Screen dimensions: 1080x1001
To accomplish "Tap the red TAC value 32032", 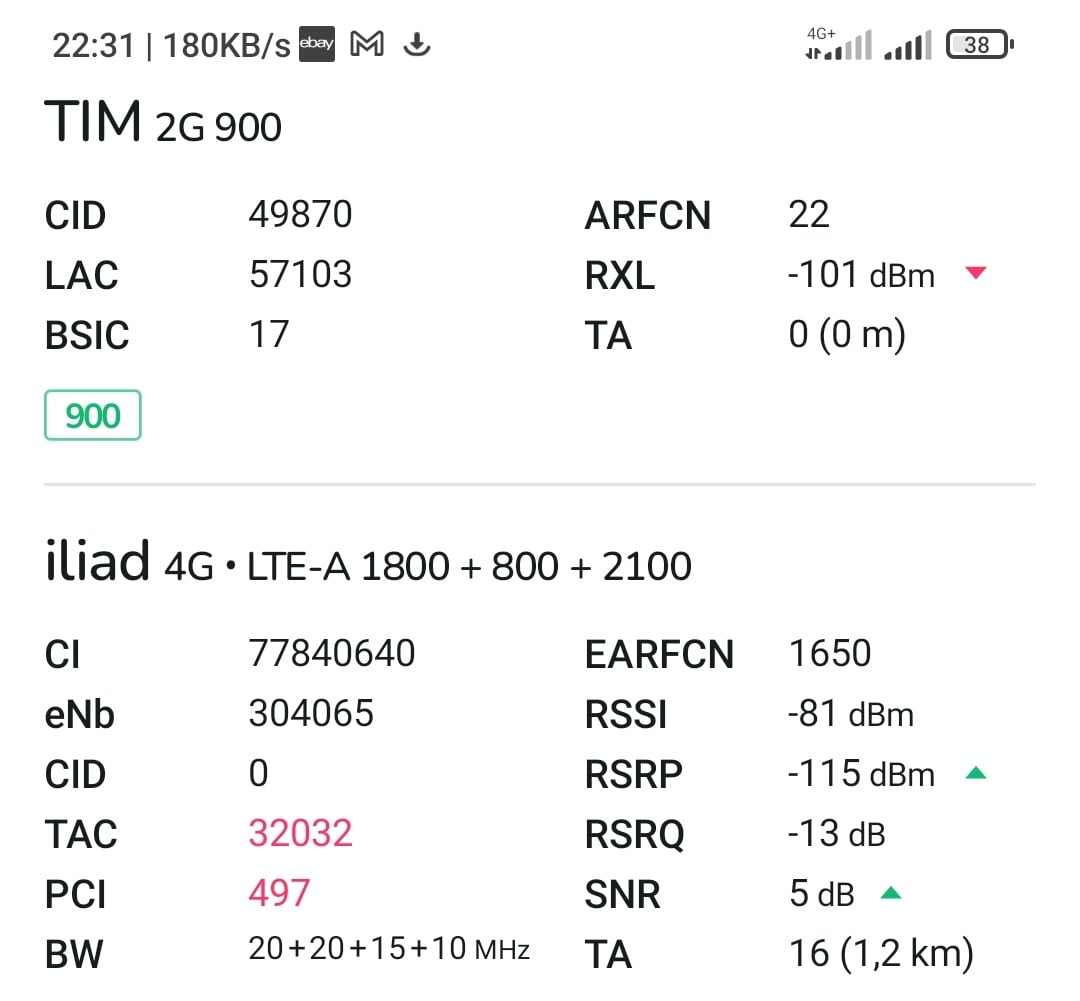I will (x=300, y=833).
